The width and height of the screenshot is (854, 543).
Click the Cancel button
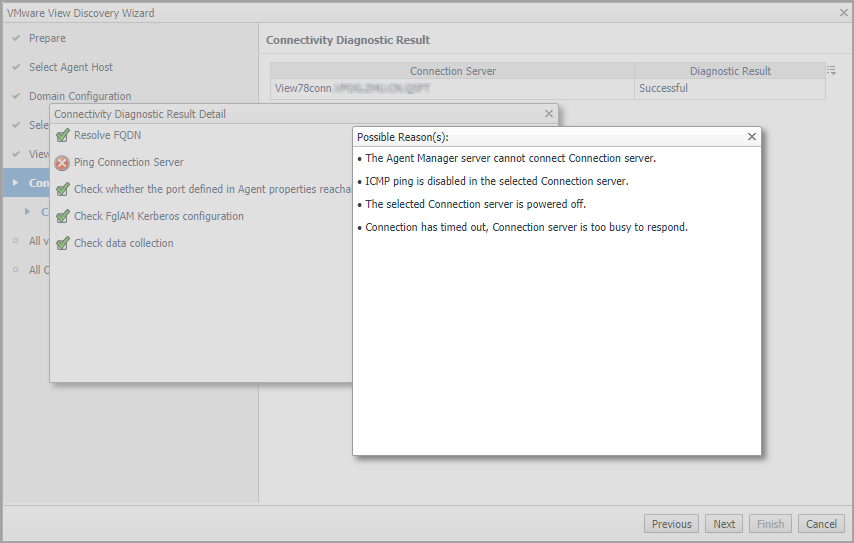[x=821, y=524]
